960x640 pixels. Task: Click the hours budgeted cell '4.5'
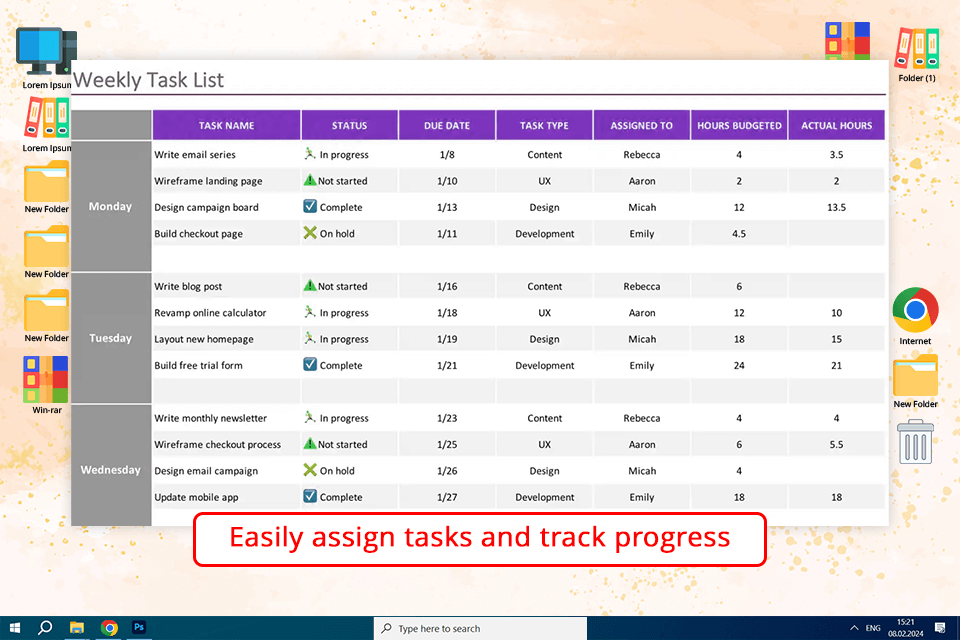click(x=739, y=233)
